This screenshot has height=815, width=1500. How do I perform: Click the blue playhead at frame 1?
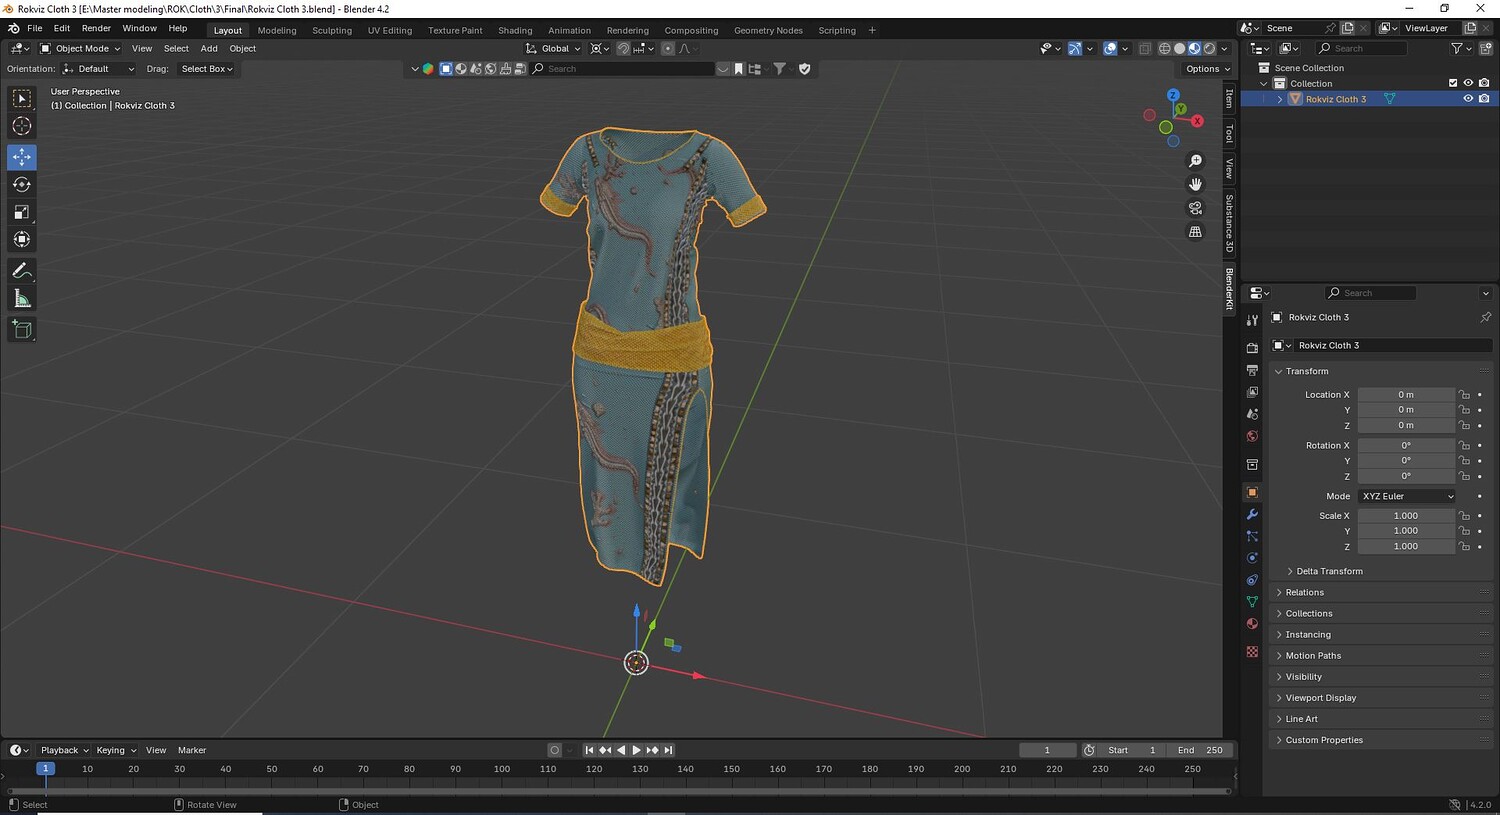tap(45, 769)
